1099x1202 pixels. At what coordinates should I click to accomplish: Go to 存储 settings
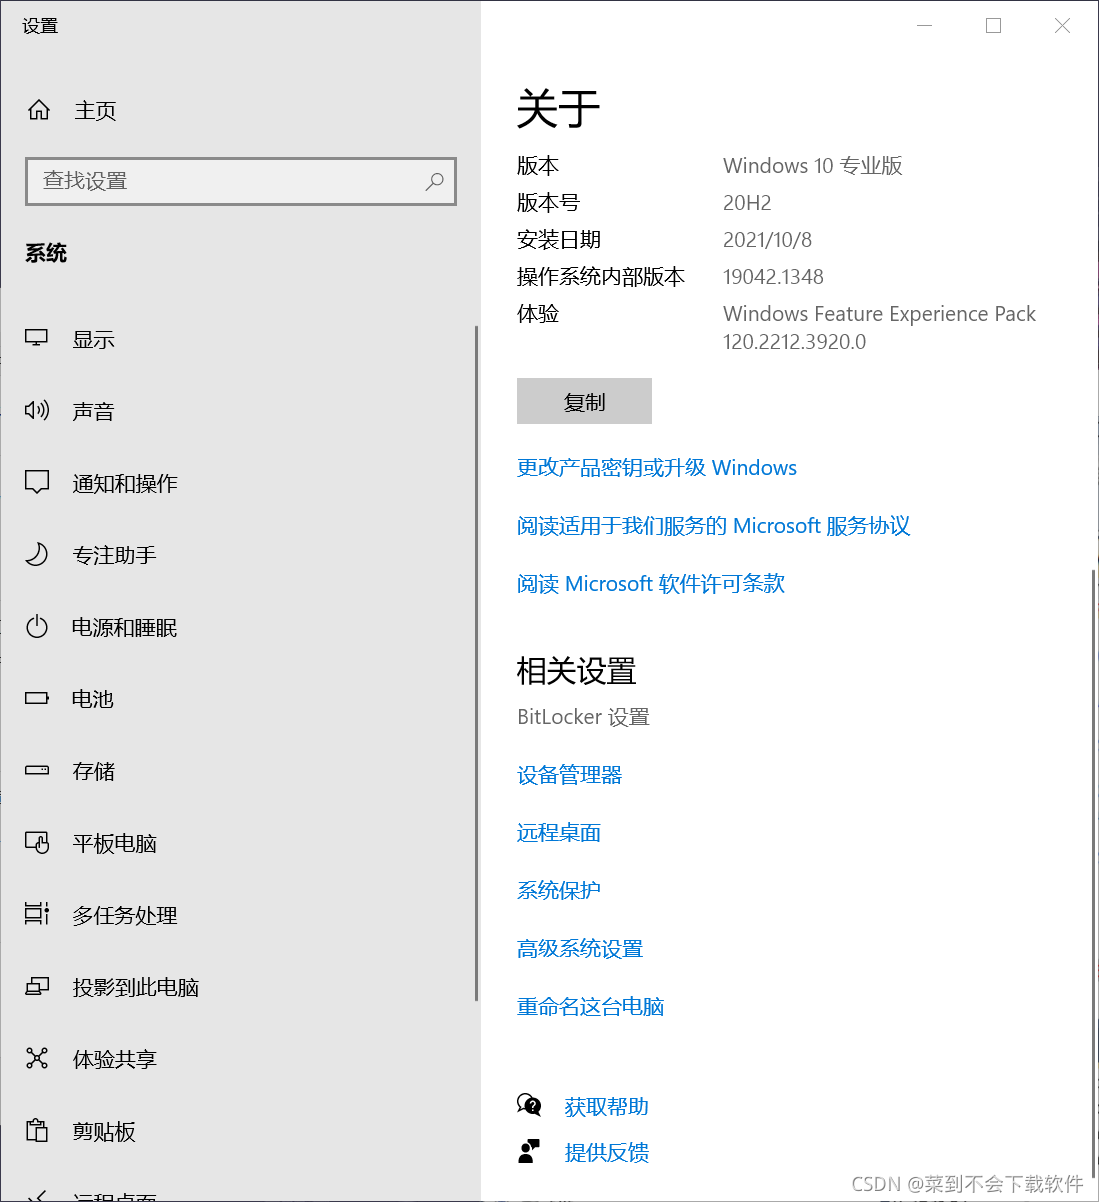pos(93,771)
